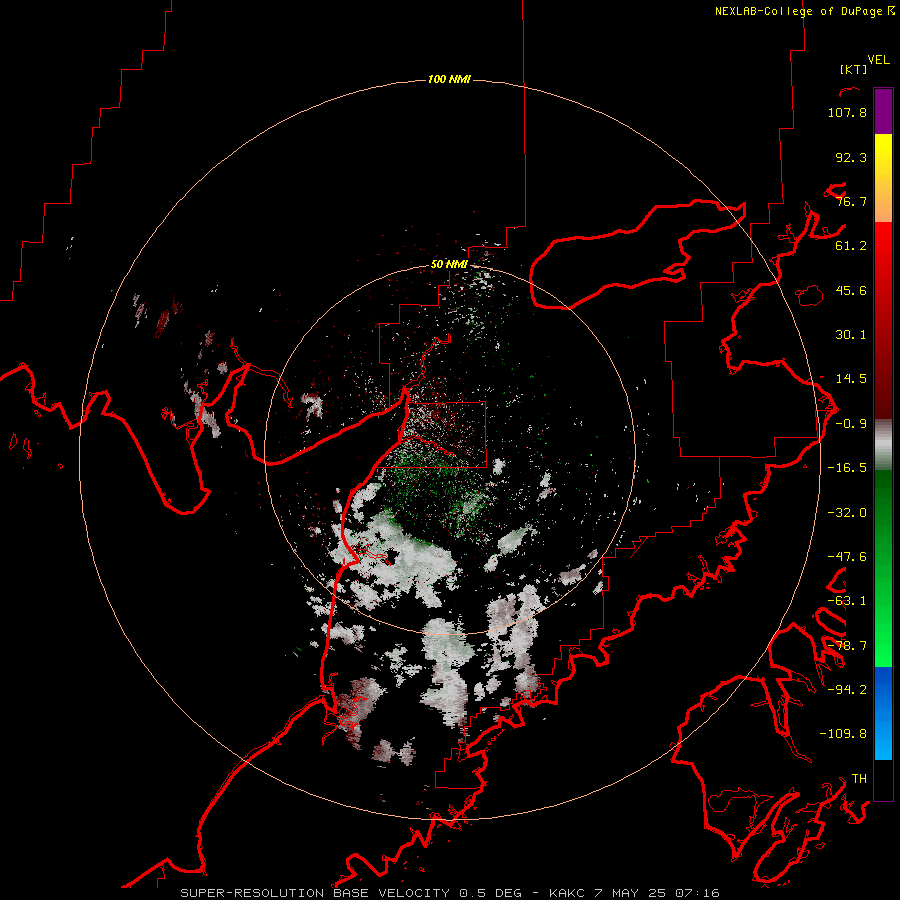Viewport: 900px width, 900px height.
Task: Click the 14.5 velocity scale value
Action: pos(851,379)
